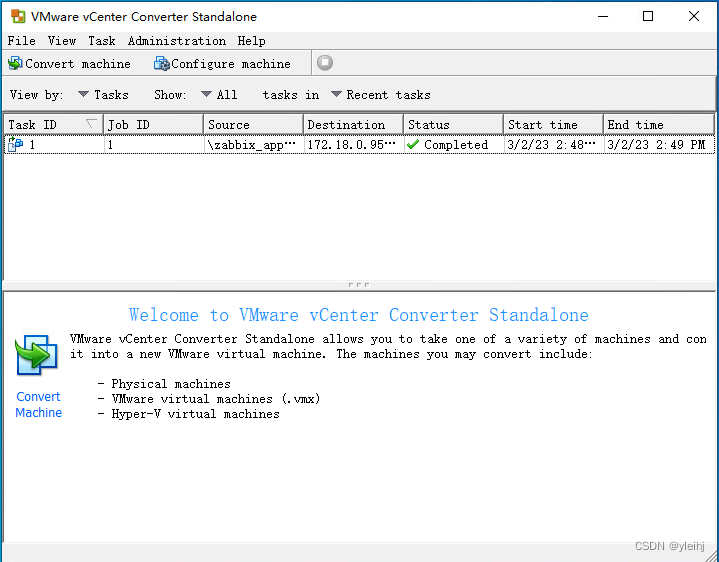Sort by Job ID column header
Image resolution: width=719 pixels, height=562 pixels.
(x=154, y=125)
